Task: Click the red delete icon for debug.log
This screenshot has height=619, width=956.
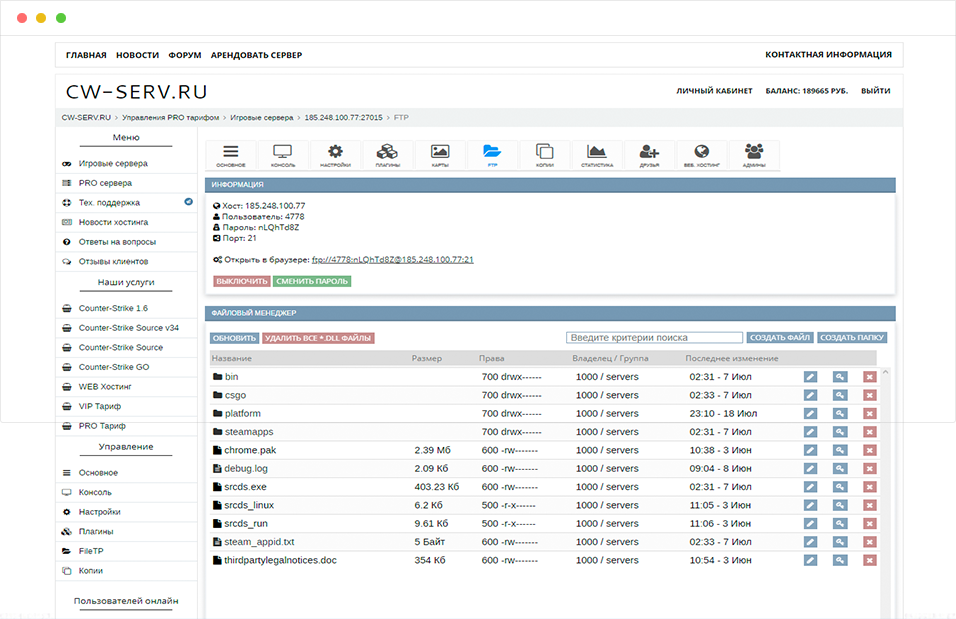Action: (870, 468)
